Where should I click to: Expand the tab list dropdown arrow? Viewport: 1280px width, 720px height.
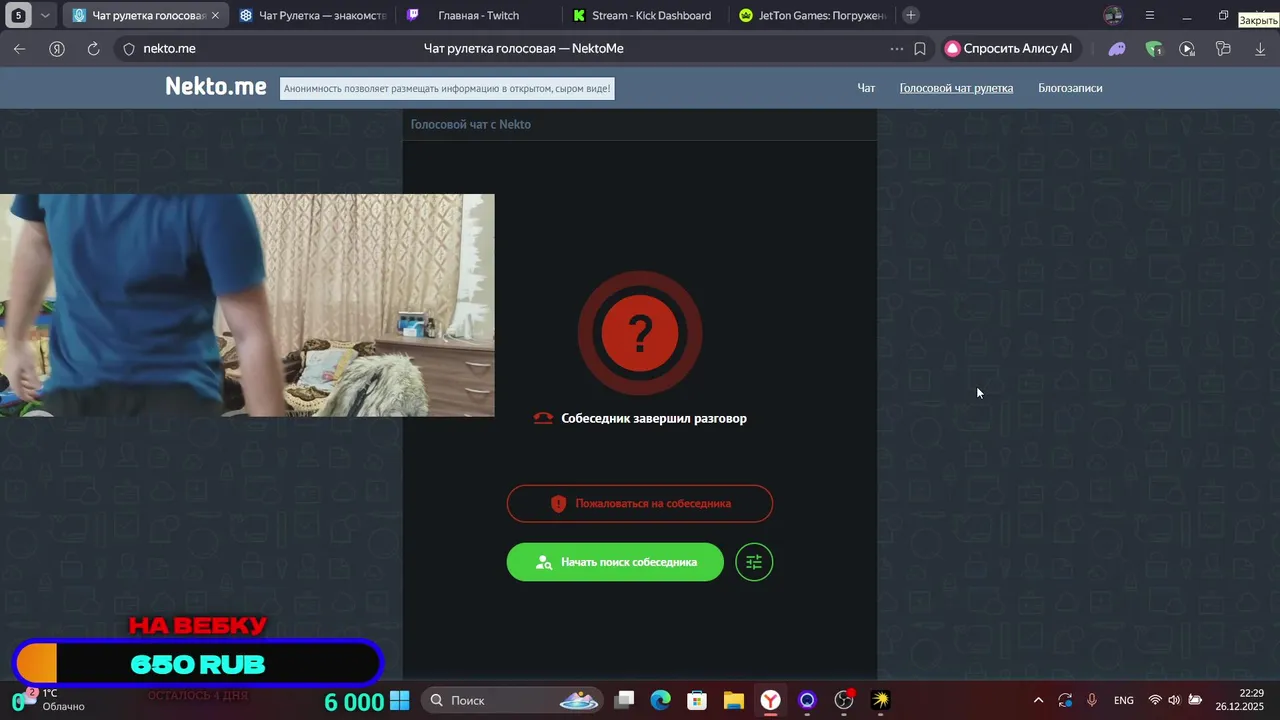pyautogui.click(x=45, y=15)
